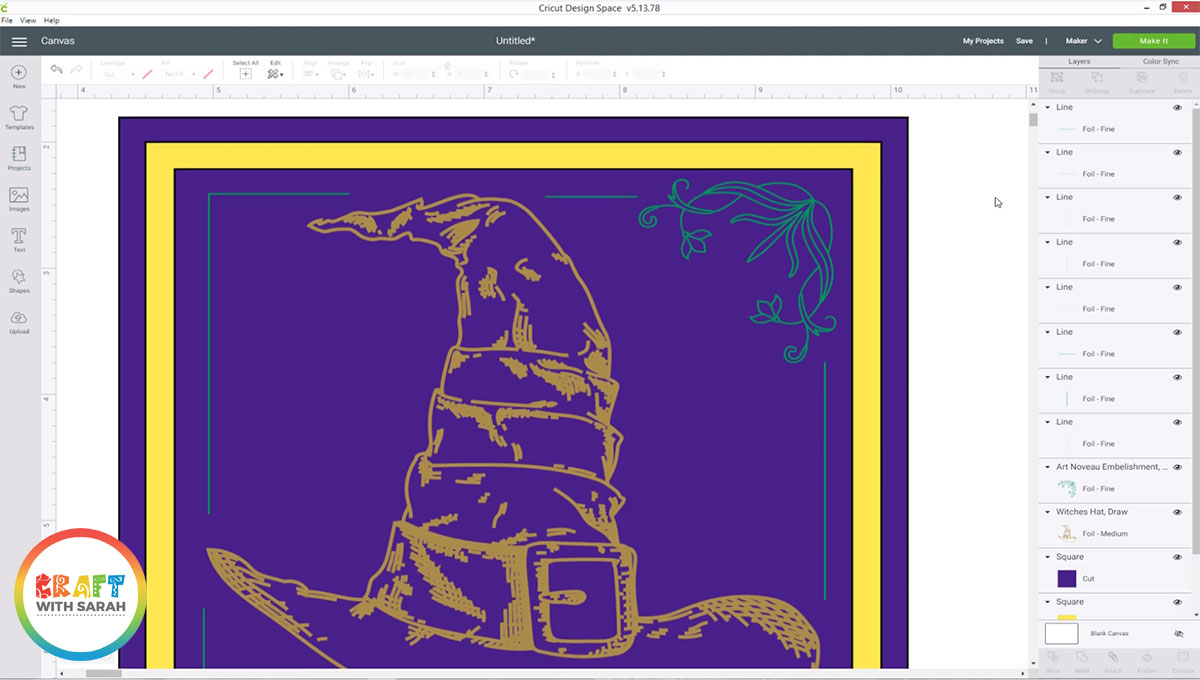The image size is (1200, 680).
Task: Open the Shapes tool
Action: 19,279
